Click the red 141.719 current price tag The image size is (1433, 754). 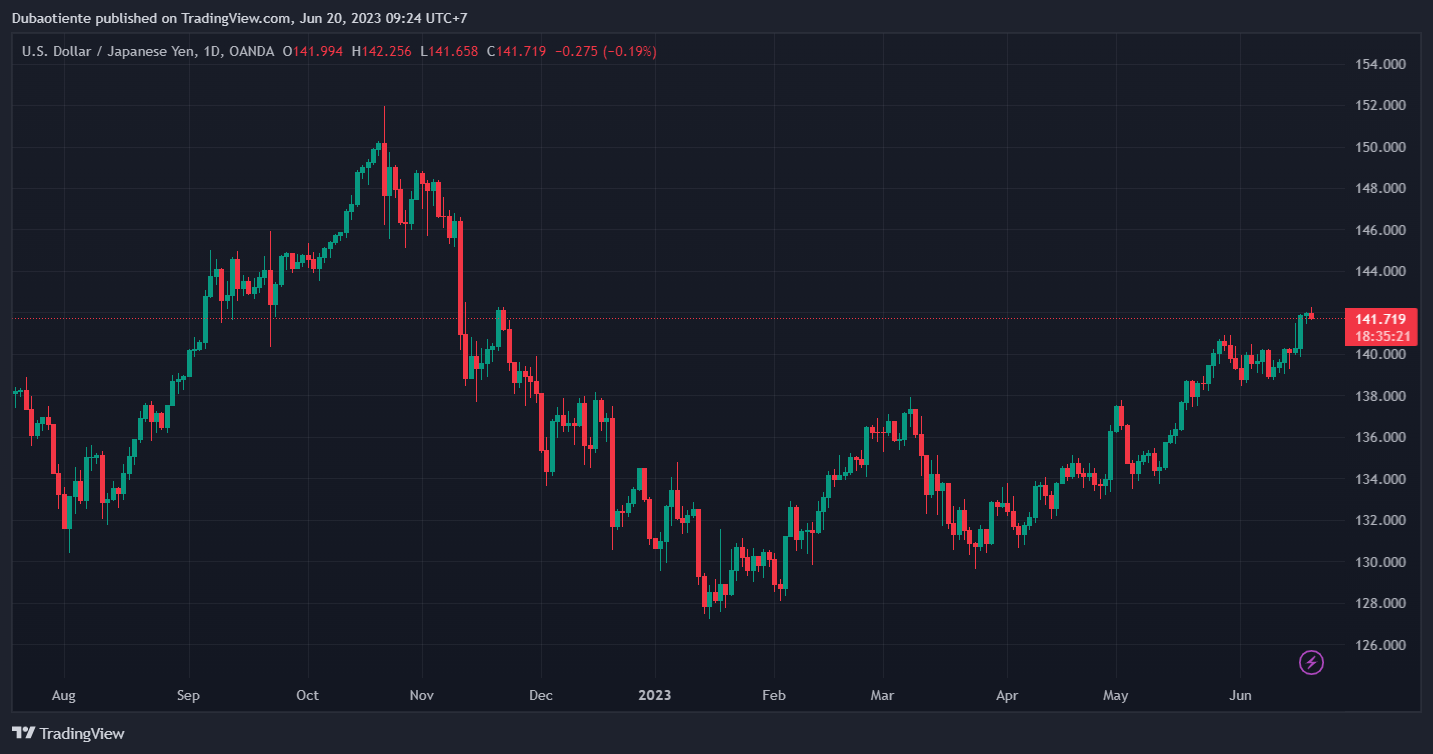pos(1381,319)
